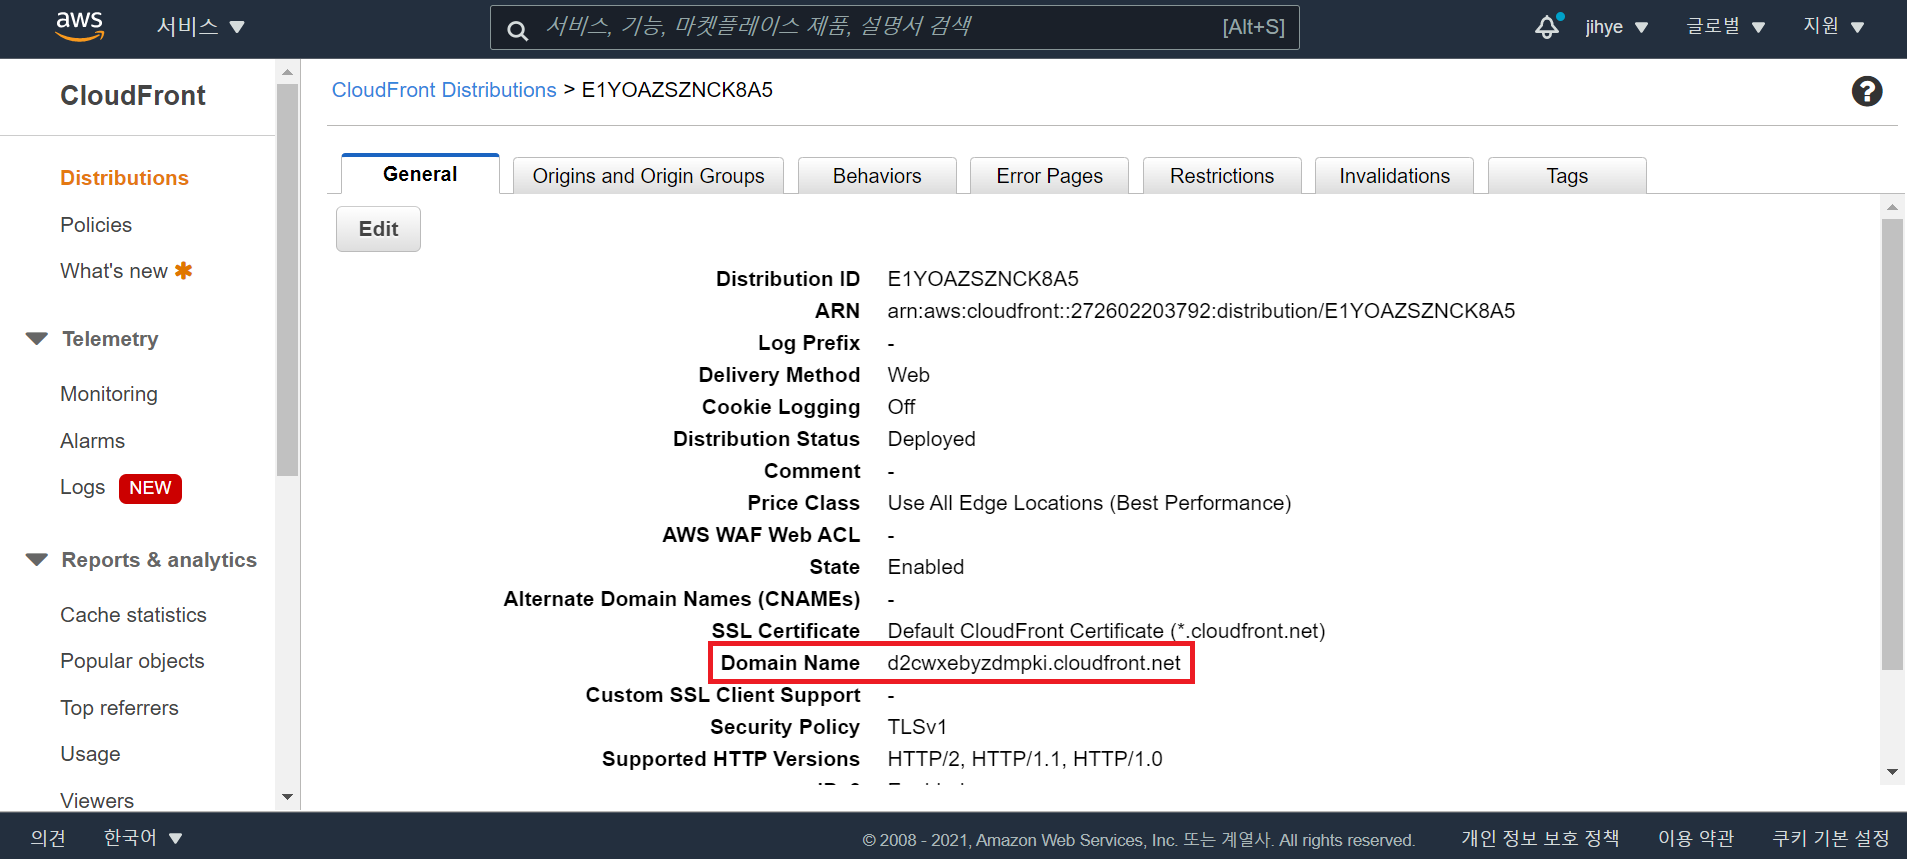Click domain name d2cwxebyzdmpki.cloudfront.net
The height and width of the screenshot is (859, 1907).
pos(1034,663)
